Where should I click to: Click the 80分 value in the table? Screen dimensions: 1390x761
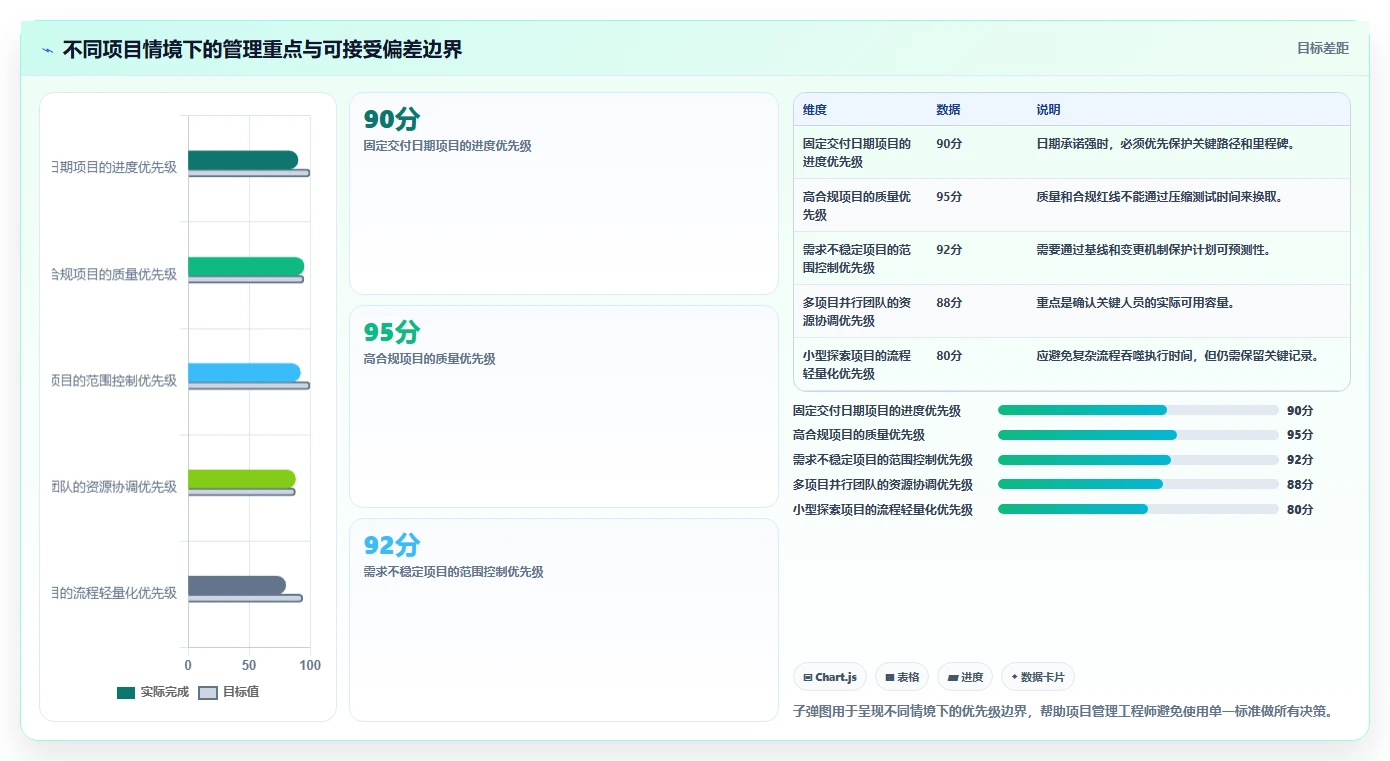(x=949, y=355)
